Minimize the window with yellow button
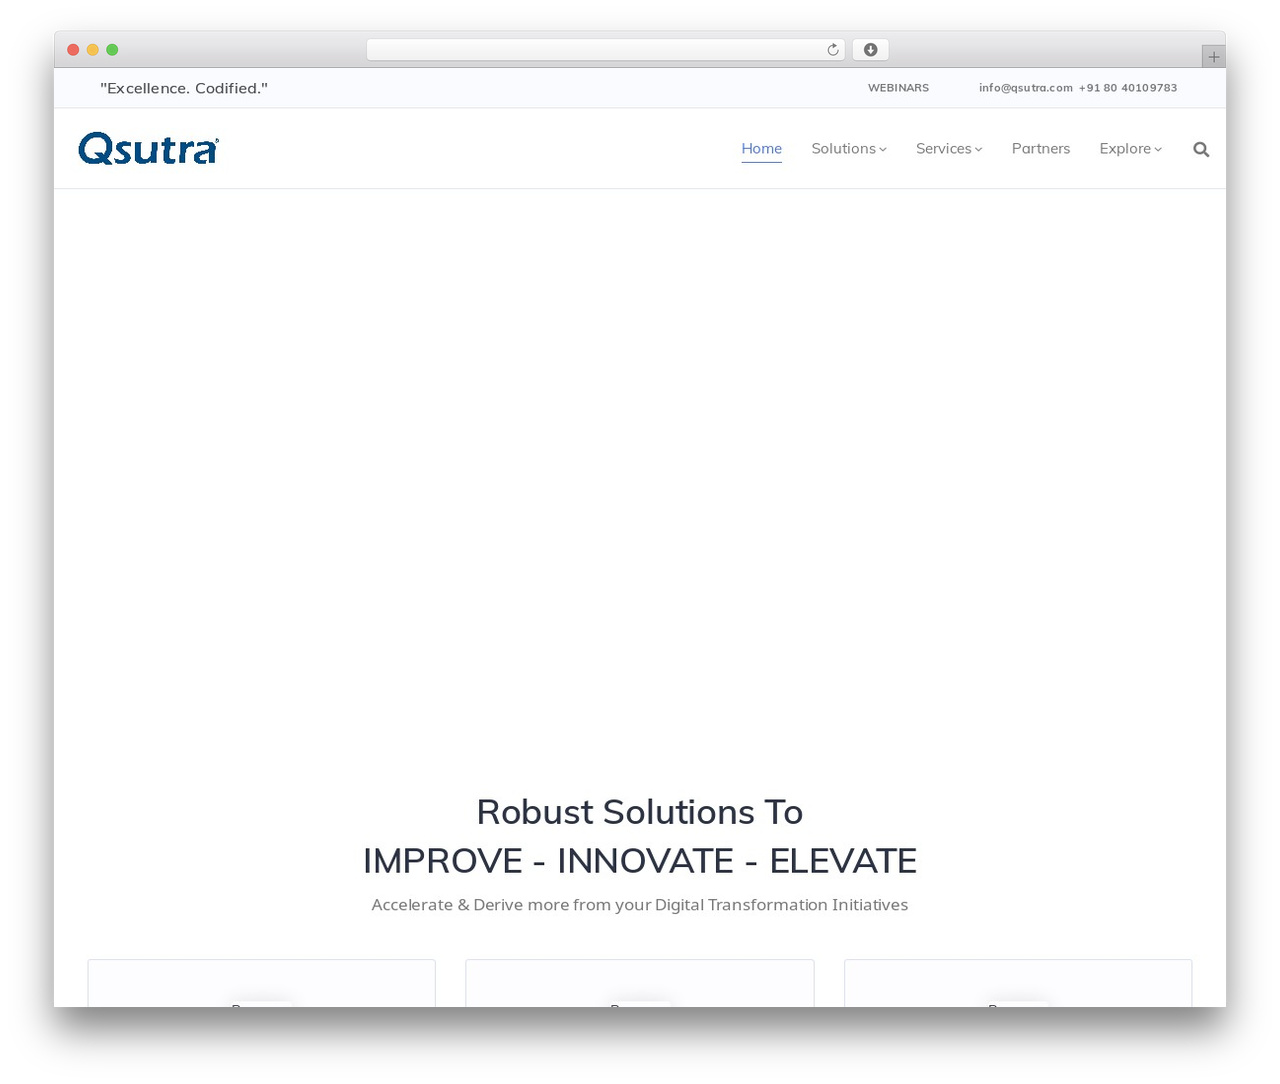Screen dimensions: 1280x1084 pos(93,50)
